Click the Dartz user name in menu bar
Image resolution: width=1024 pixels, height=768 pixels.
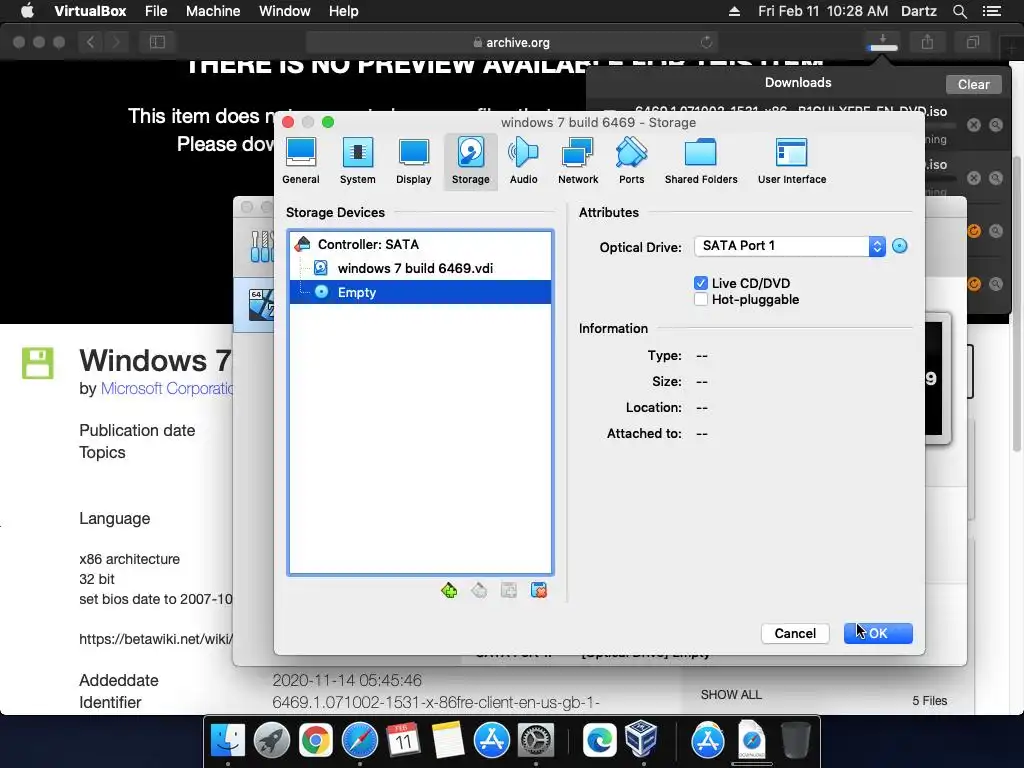(918, 11)
